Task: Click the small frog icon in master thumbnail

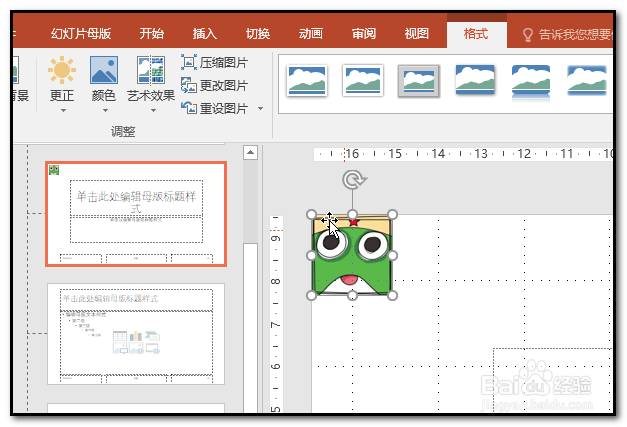Action: coord(54,170)
